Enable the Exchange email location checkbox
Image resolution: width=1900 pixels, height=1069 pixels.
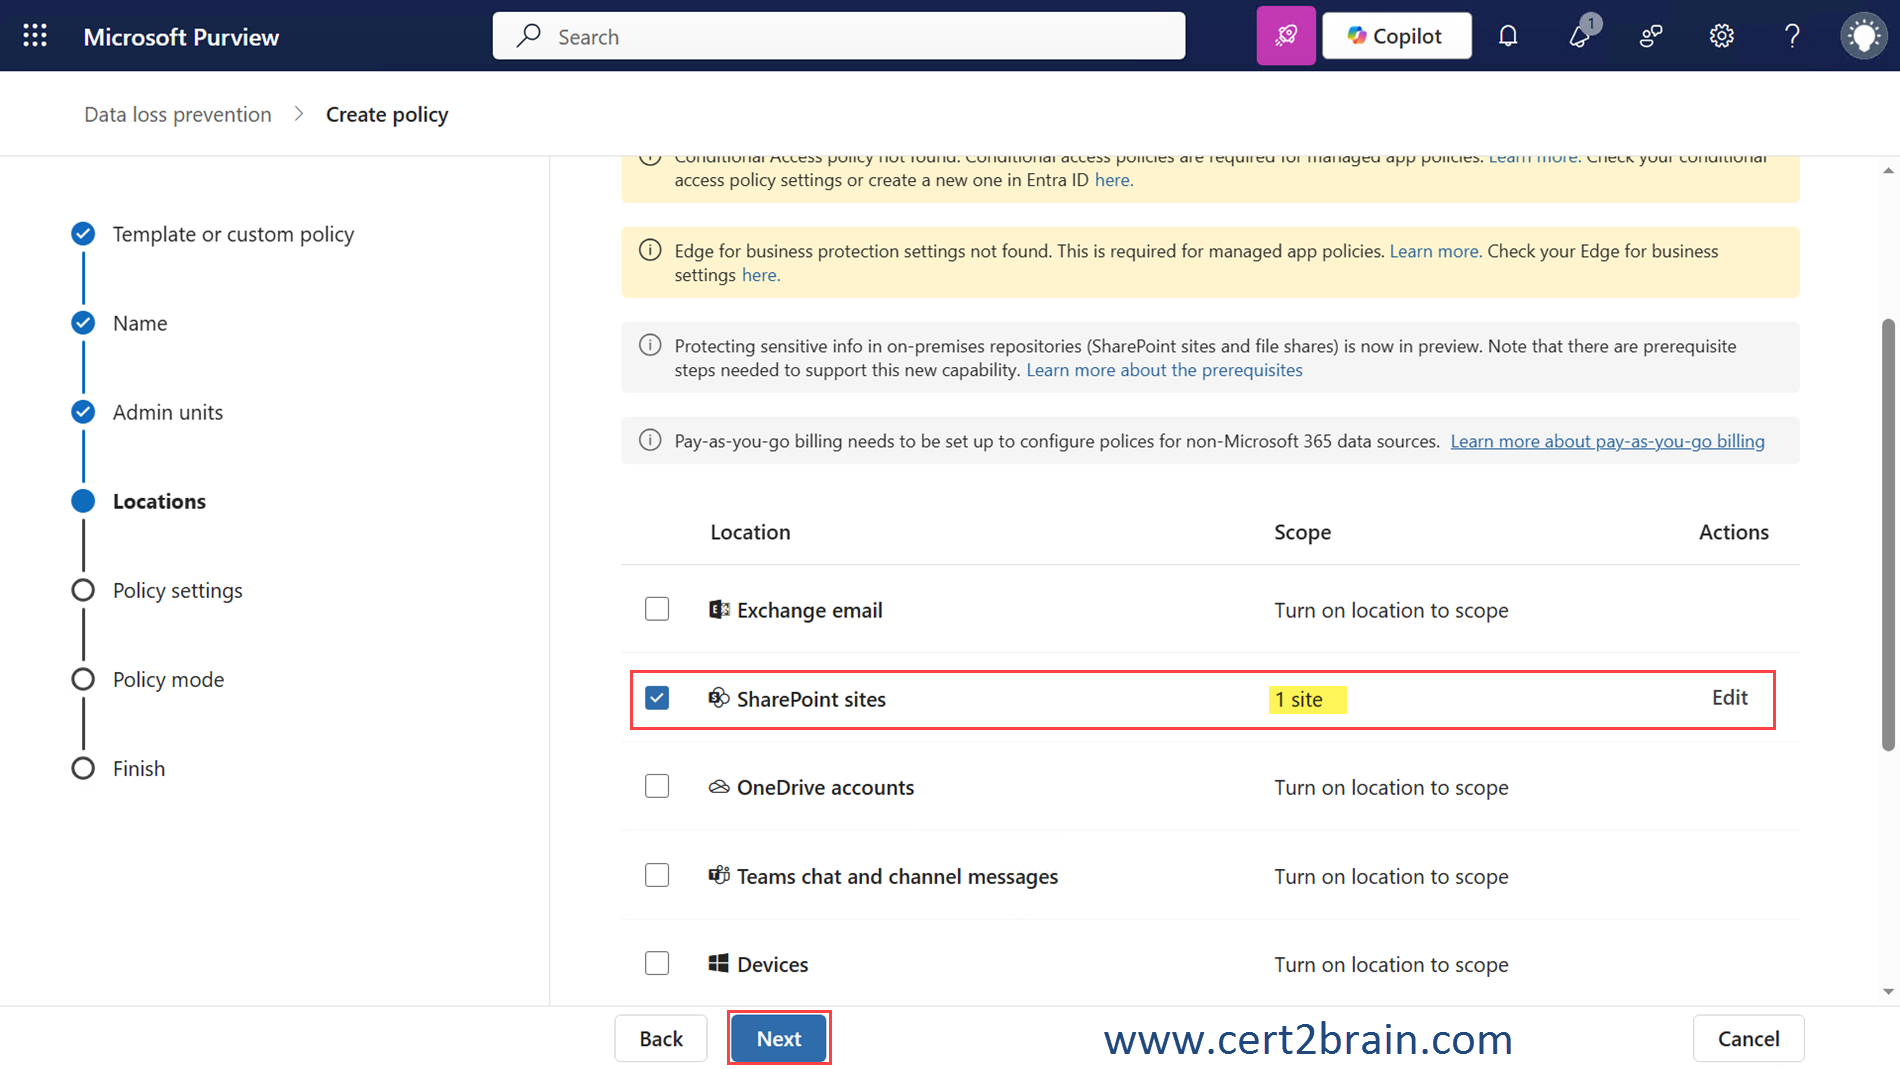[657, 609]
